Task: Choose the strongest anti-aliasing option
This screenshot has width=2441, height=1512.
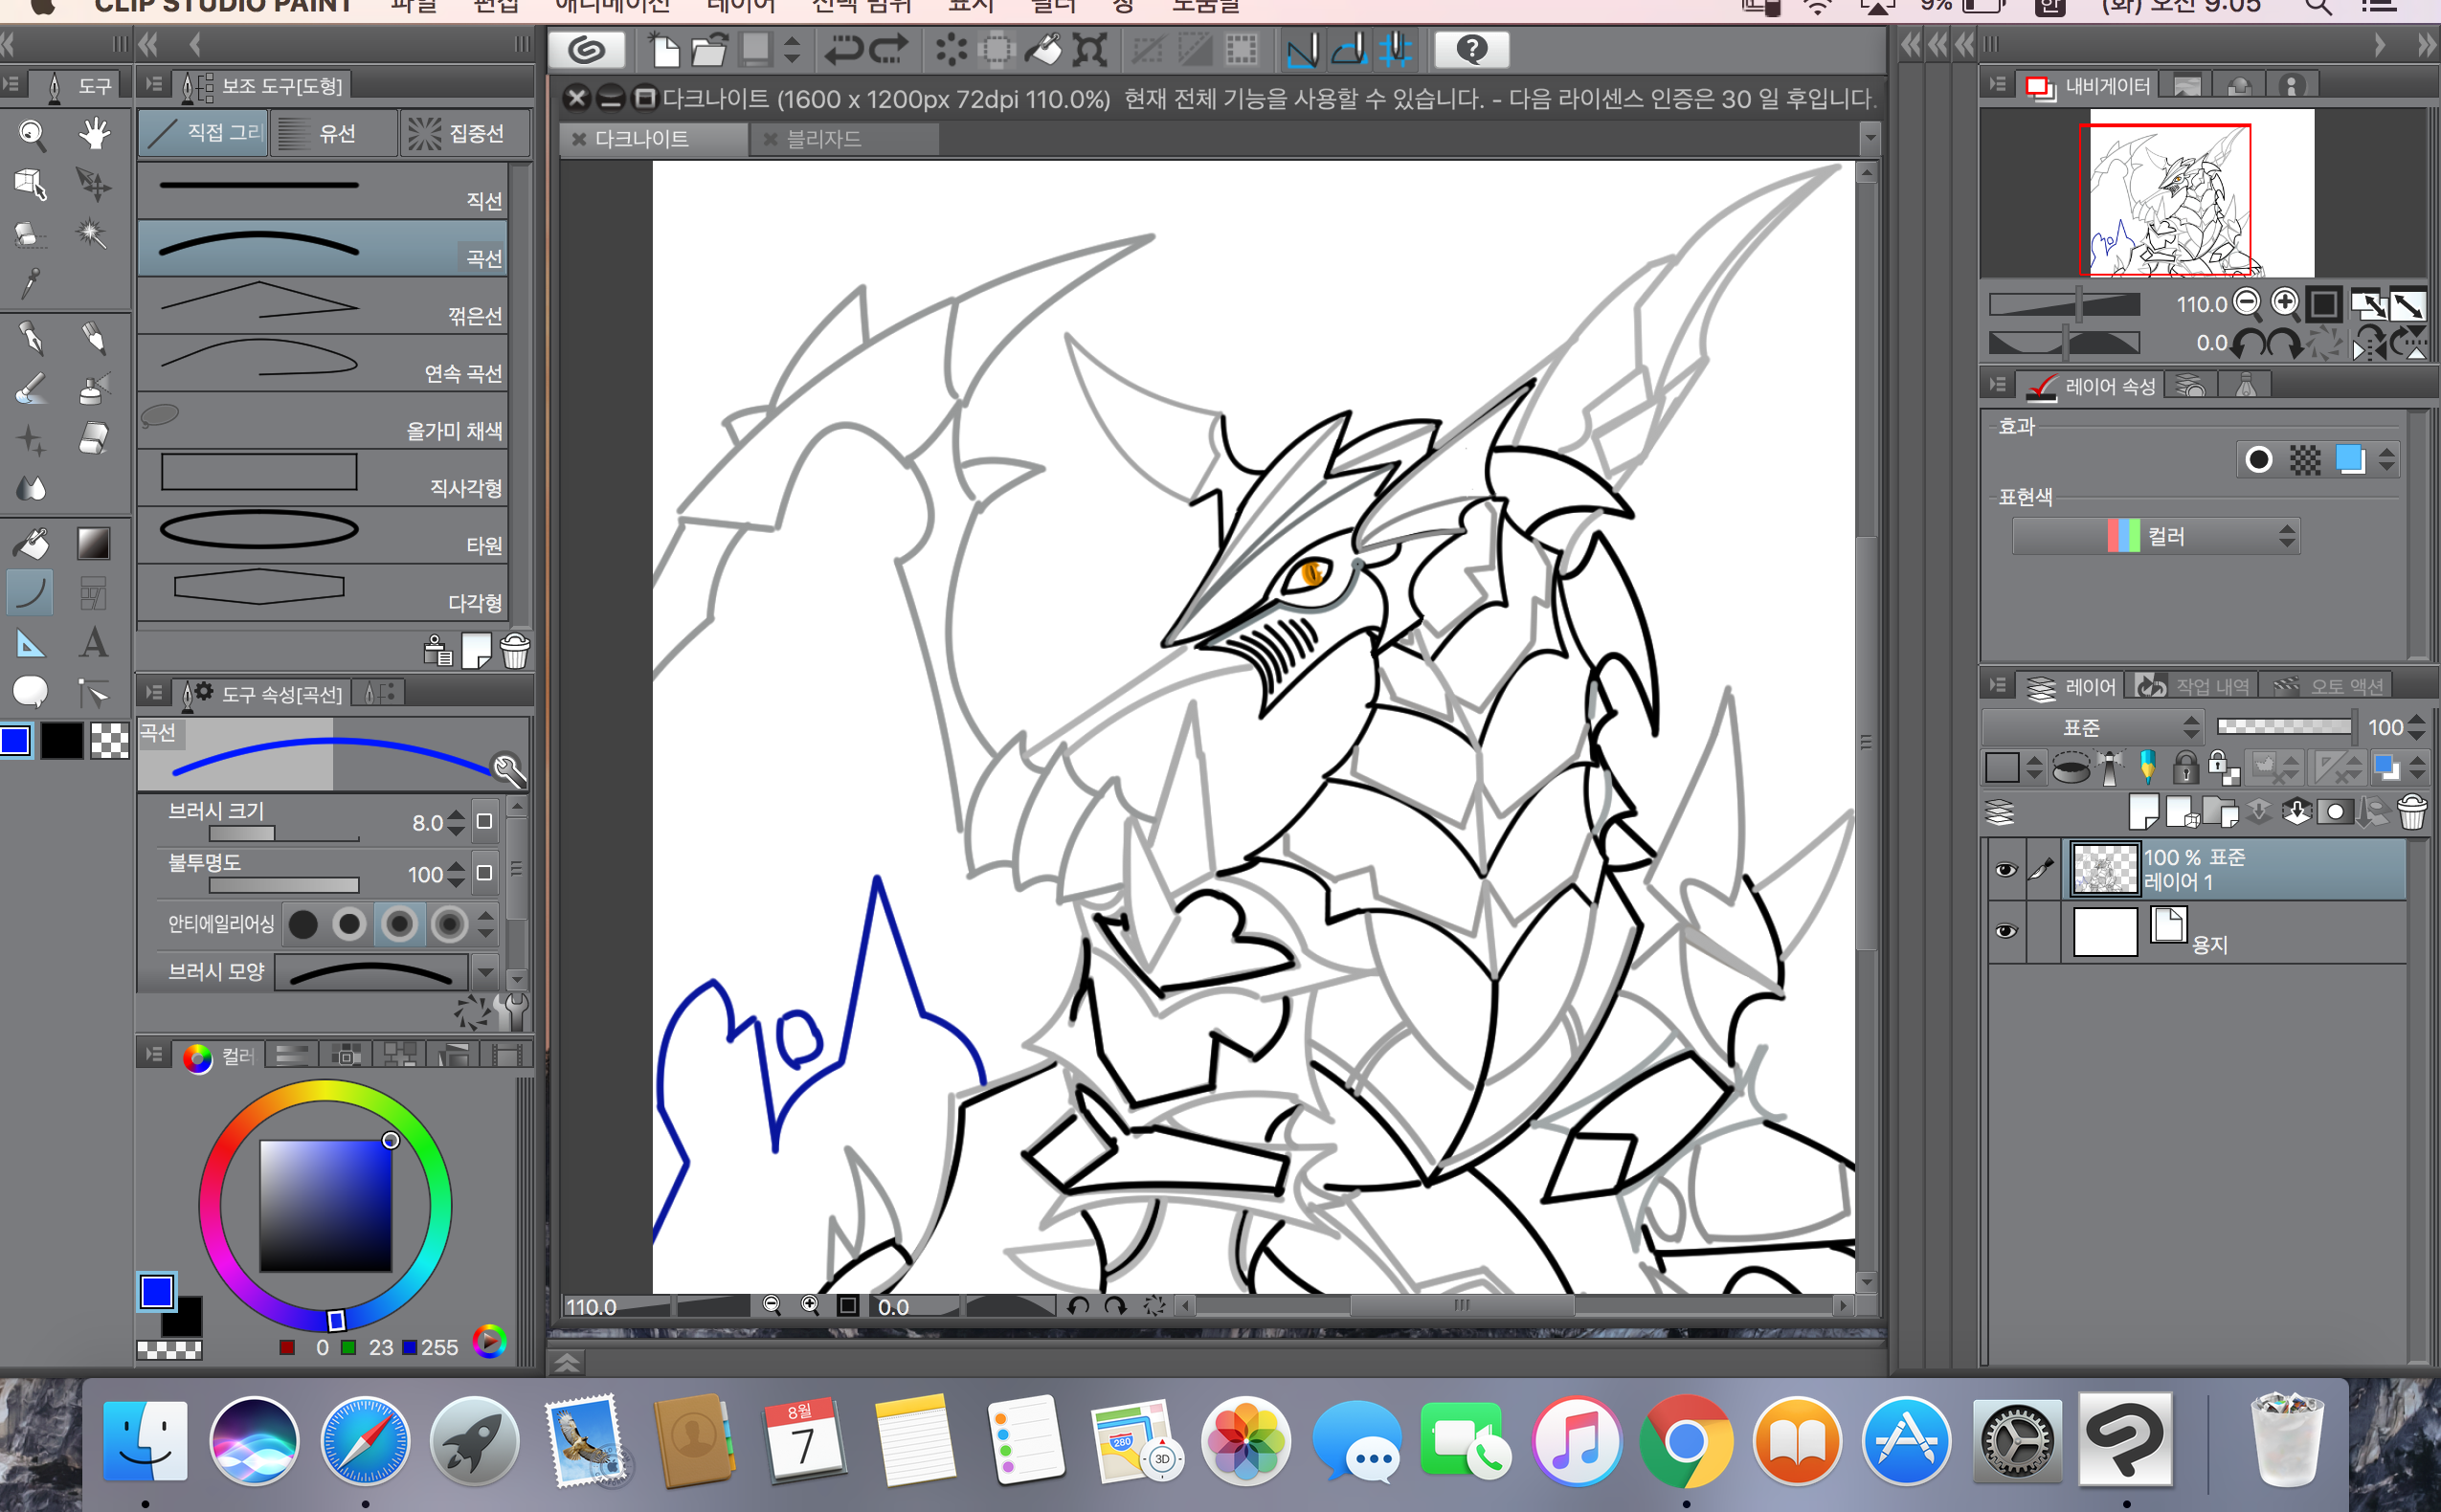Action: [x=449, y=924]
